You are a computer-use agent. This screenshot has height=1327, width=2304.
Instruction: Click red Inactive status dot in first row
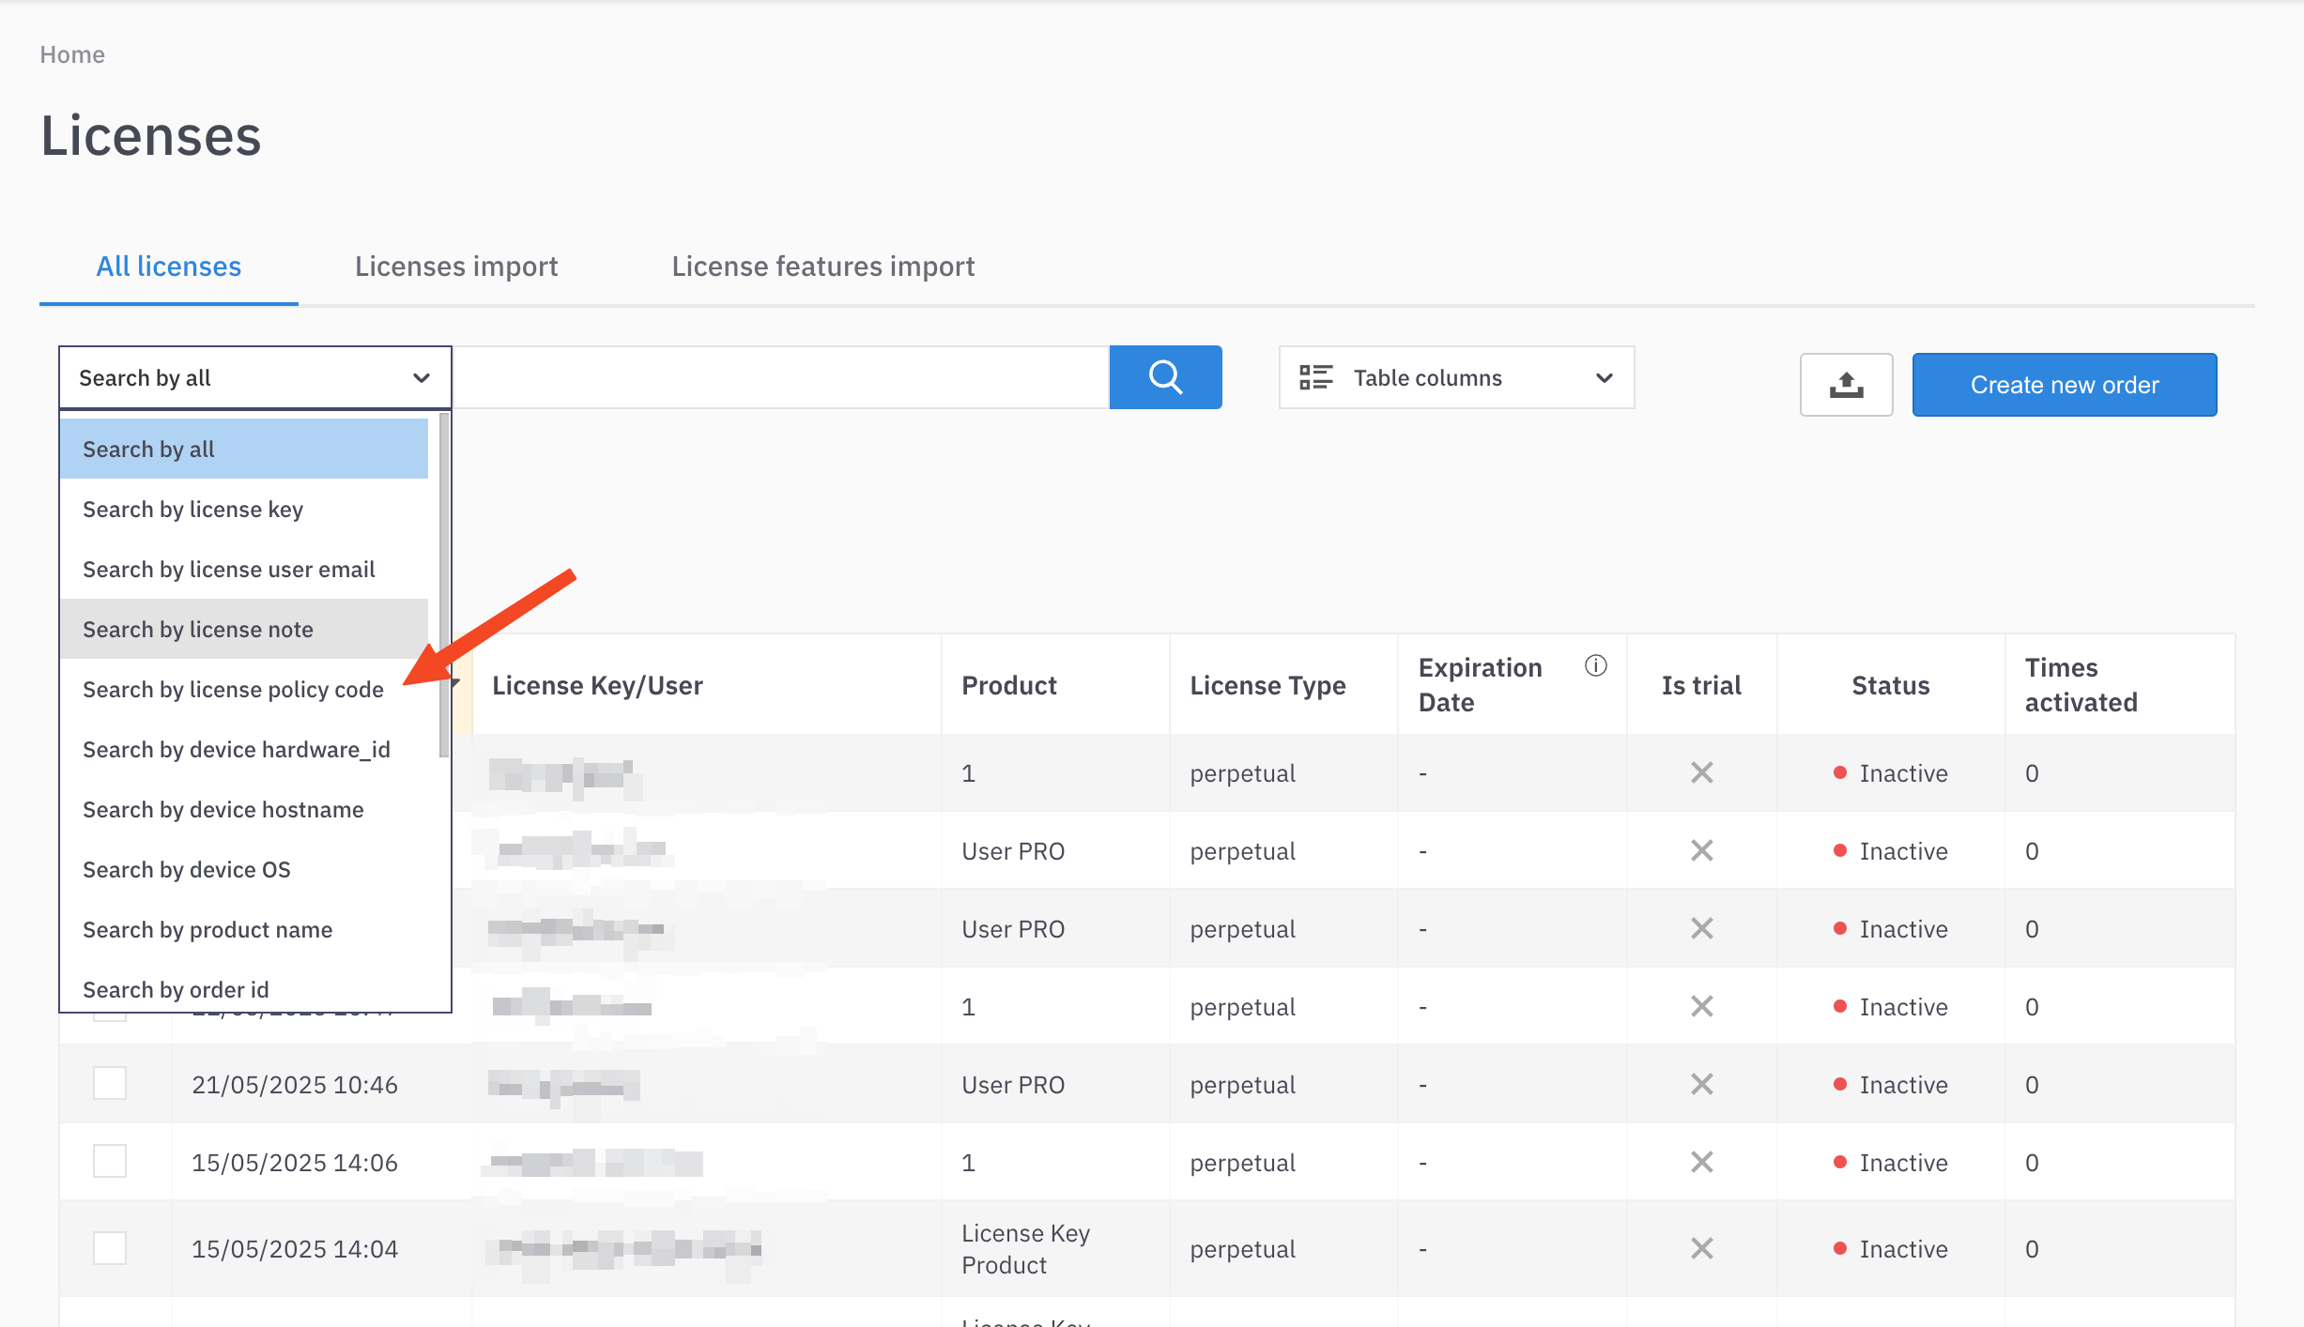tap(1839, 772)
